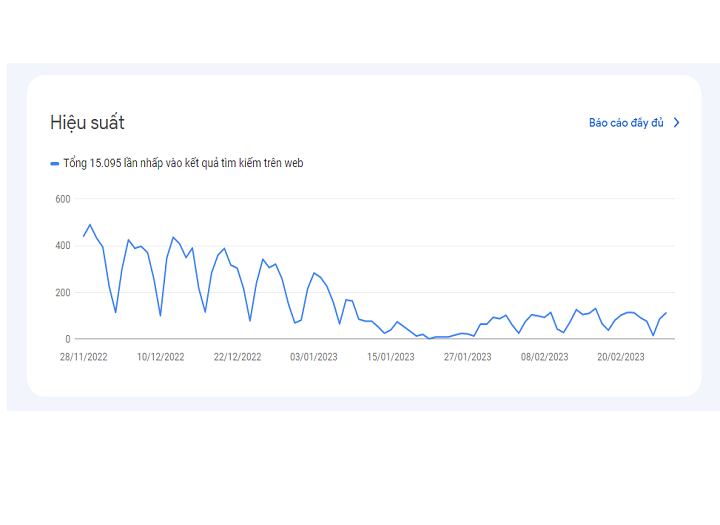The image size is (720, 525).
Task: Click the 03/01/2023 date axis label
Action: pyautogui.click(x=314, y=356)
